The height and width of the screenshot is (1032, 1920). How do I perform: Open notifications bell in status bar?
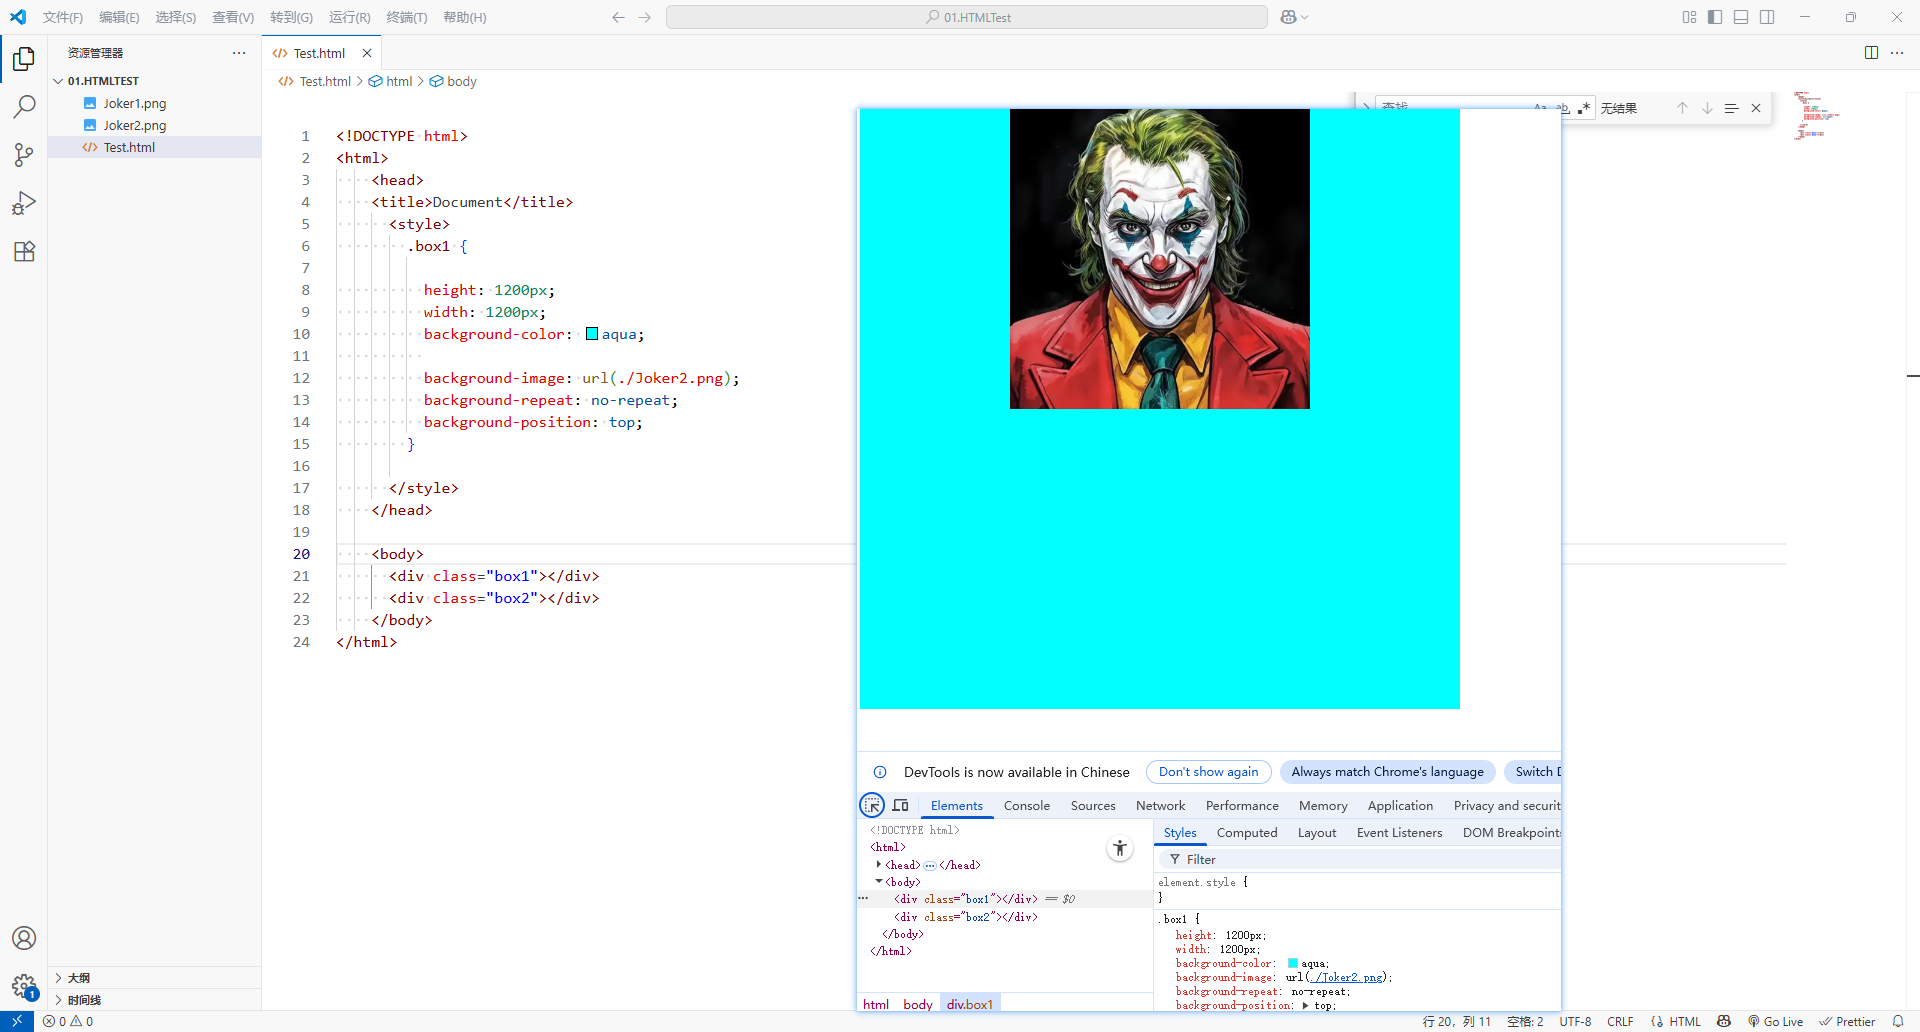(x=1898, y=1021)
